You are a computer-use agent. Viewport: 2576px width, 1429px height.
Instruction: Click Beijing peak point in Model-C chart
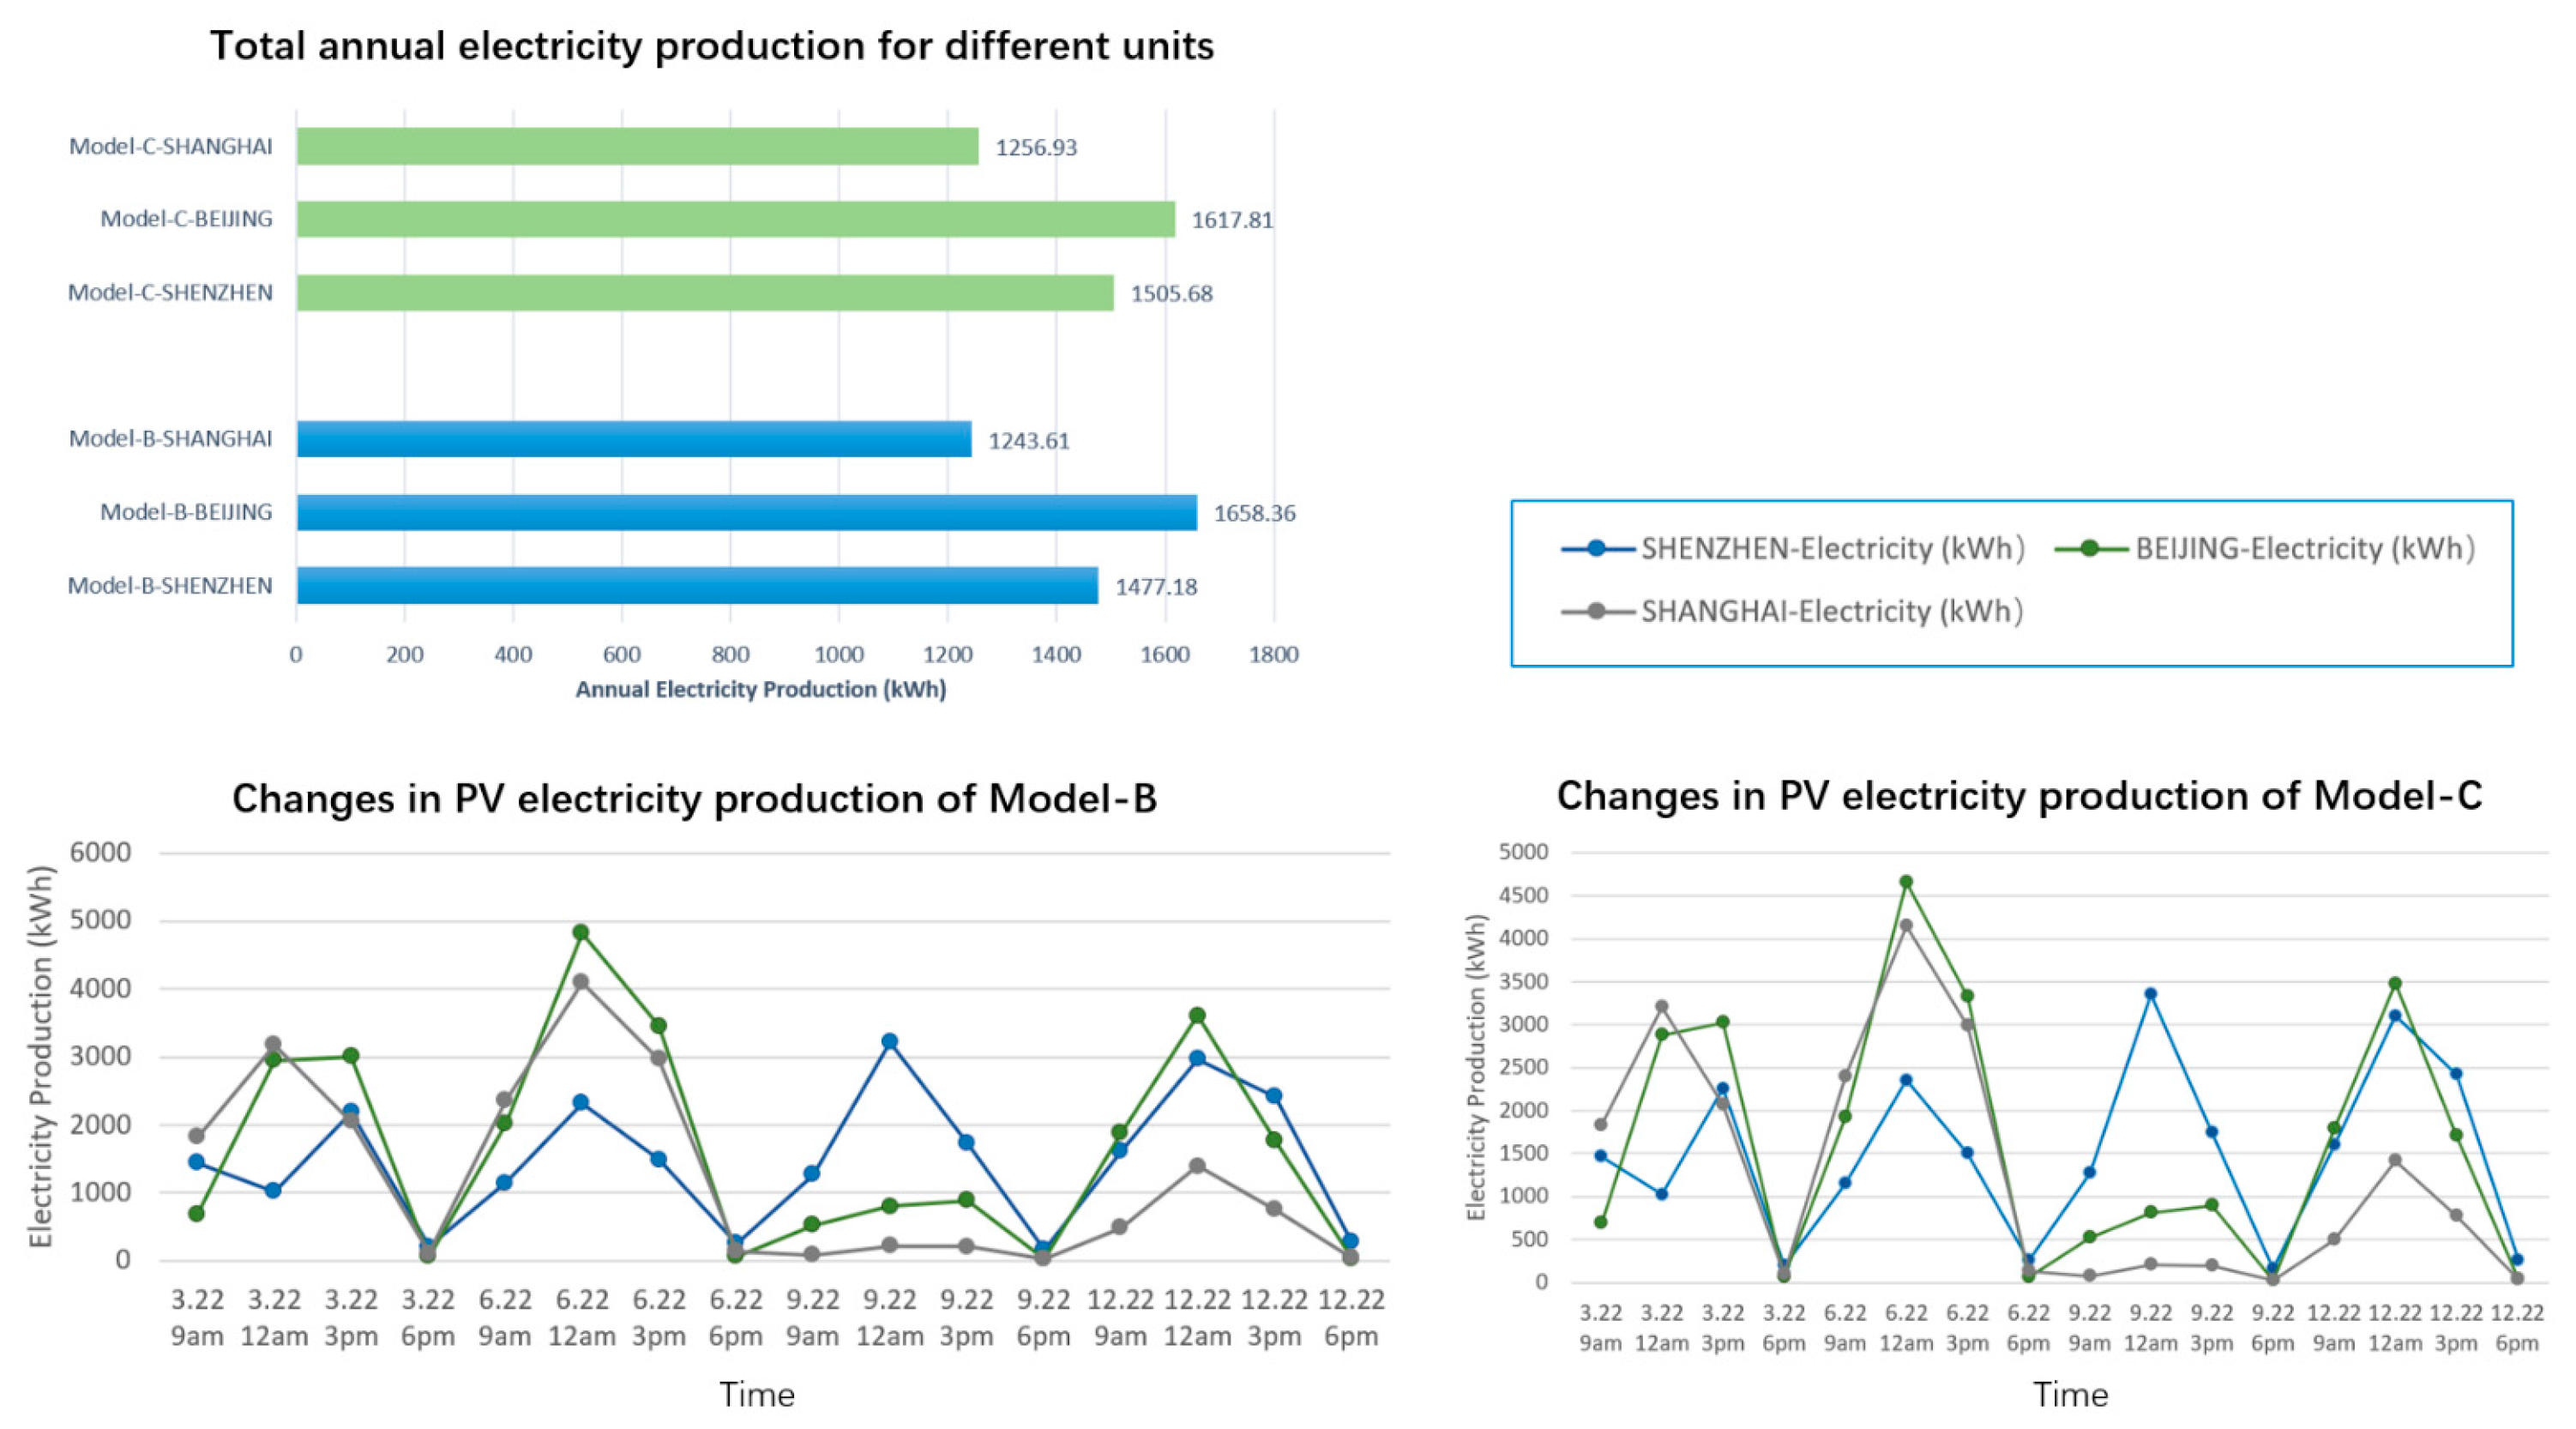(x=1906, y=882)
